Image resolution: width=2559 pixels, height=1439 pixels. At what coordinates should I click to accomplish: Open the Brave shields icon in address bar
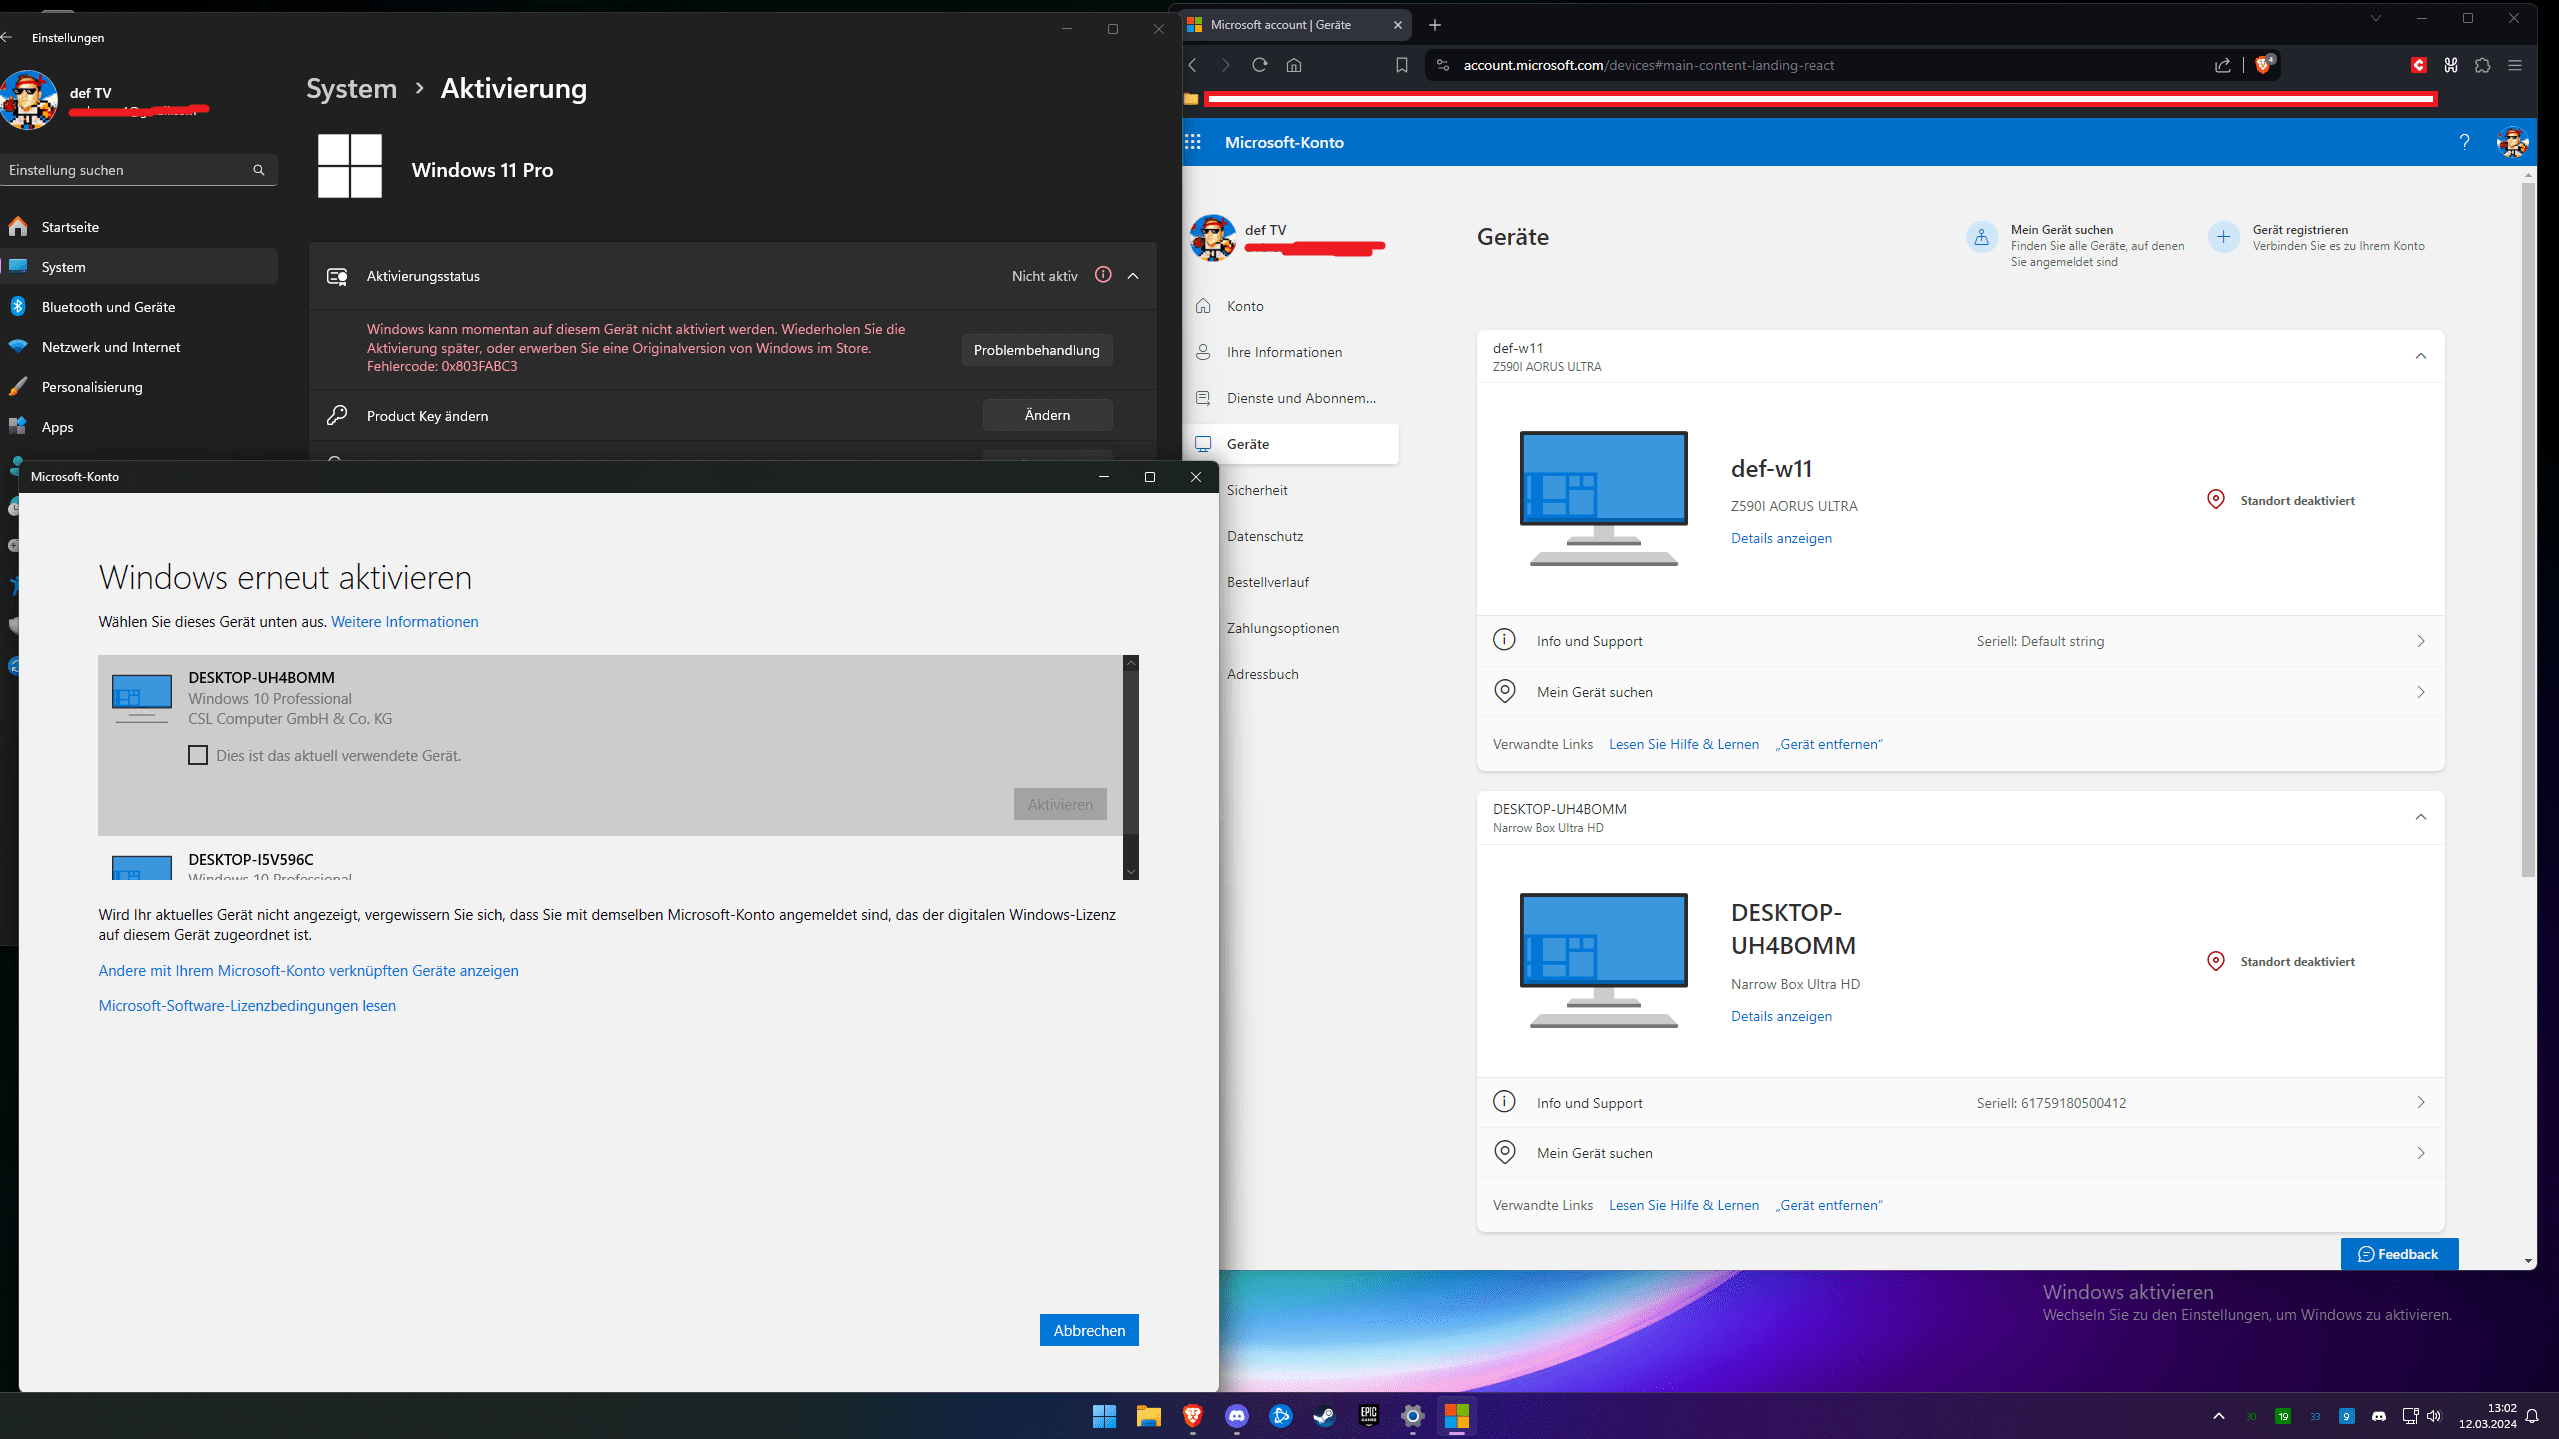tap(2264, 65)
